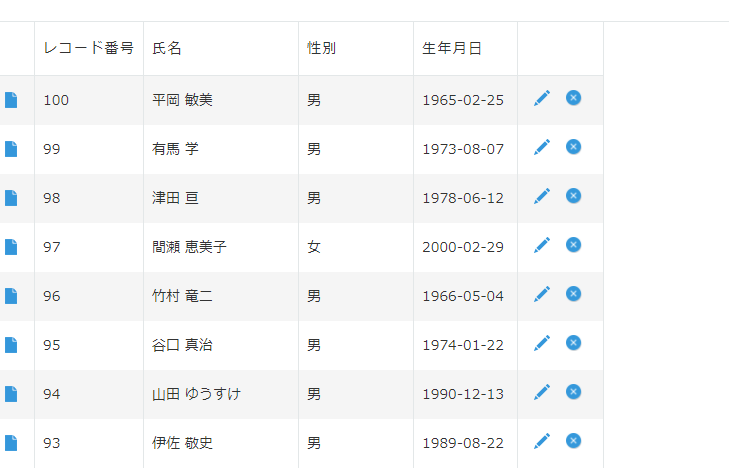Click the 氏名 column header

221,48
